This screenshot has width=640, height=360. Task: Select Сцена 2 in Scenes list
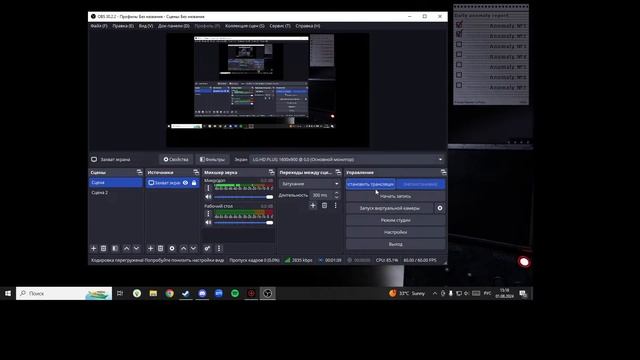point(116,193)
